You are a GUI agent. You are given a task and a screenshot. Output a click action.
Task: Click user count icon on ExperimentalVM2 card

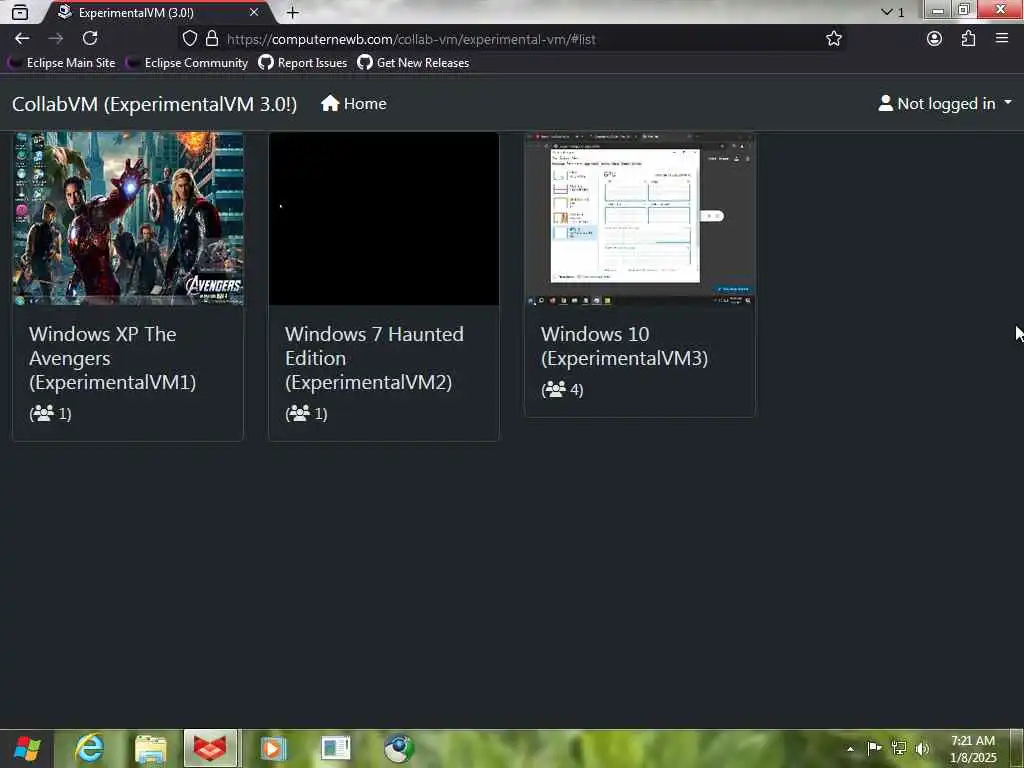point(299,413)
